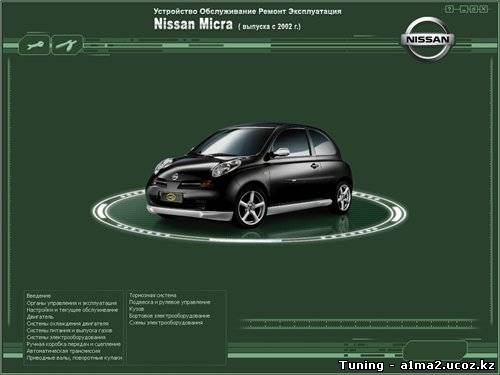Image resolution: width=500 pixels, height=375 pixels.
Task: Click the pliers tool icon button
Action: (x=67, y=45)
